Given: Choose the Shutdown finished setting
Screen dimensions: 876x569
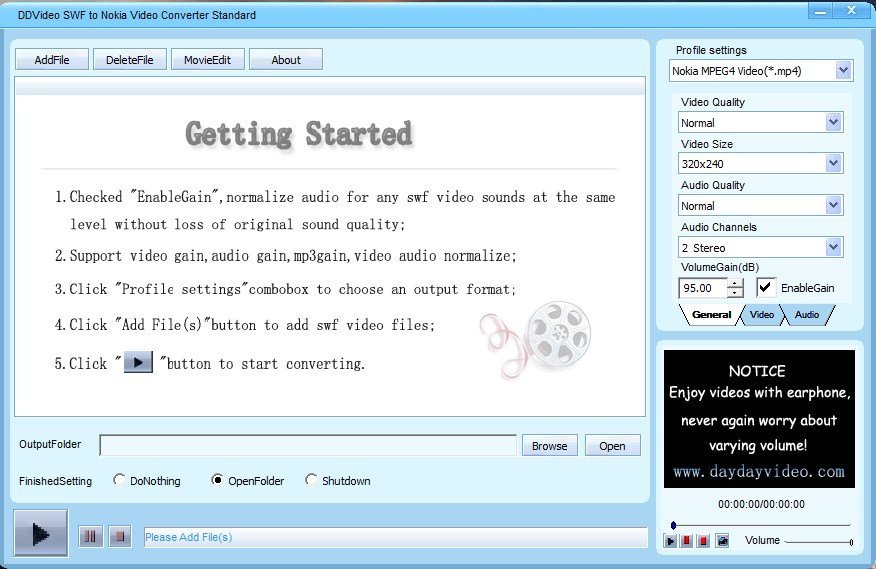Looking at the screenshot, I should (311, 480).
